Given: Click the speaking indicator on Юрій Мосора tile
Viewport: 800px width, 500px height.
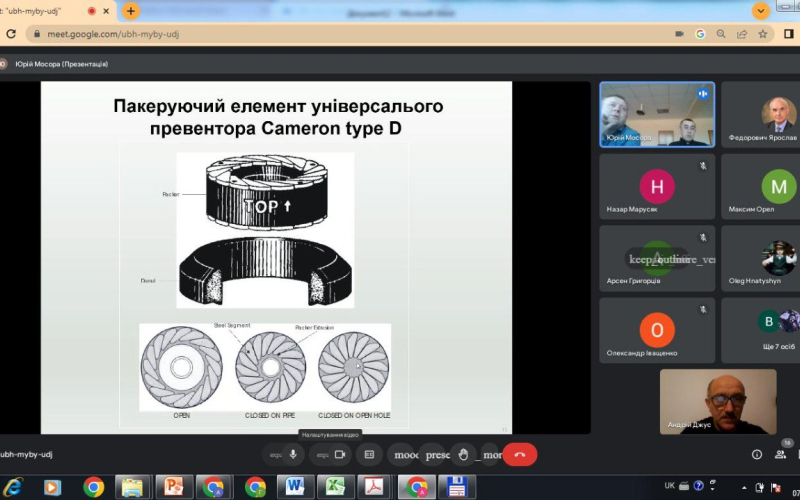Looking at the screenshot, I should point(703,94).
